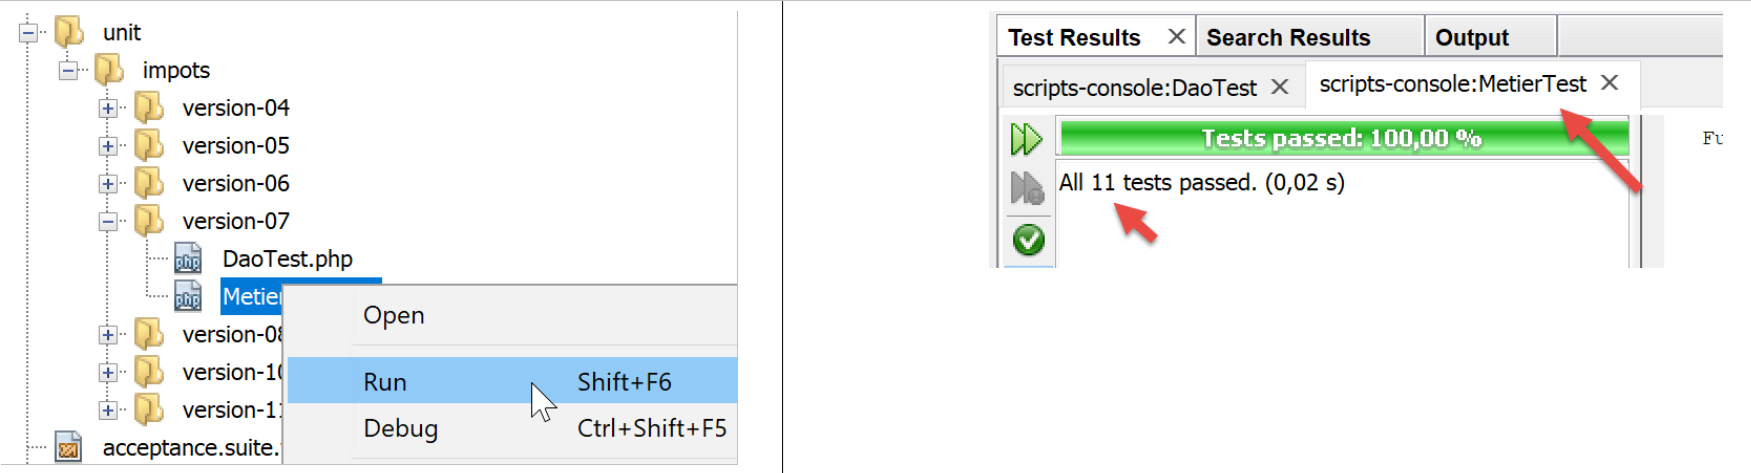
Task: Click the unit folder icon
Action: [x=69, y=32]
